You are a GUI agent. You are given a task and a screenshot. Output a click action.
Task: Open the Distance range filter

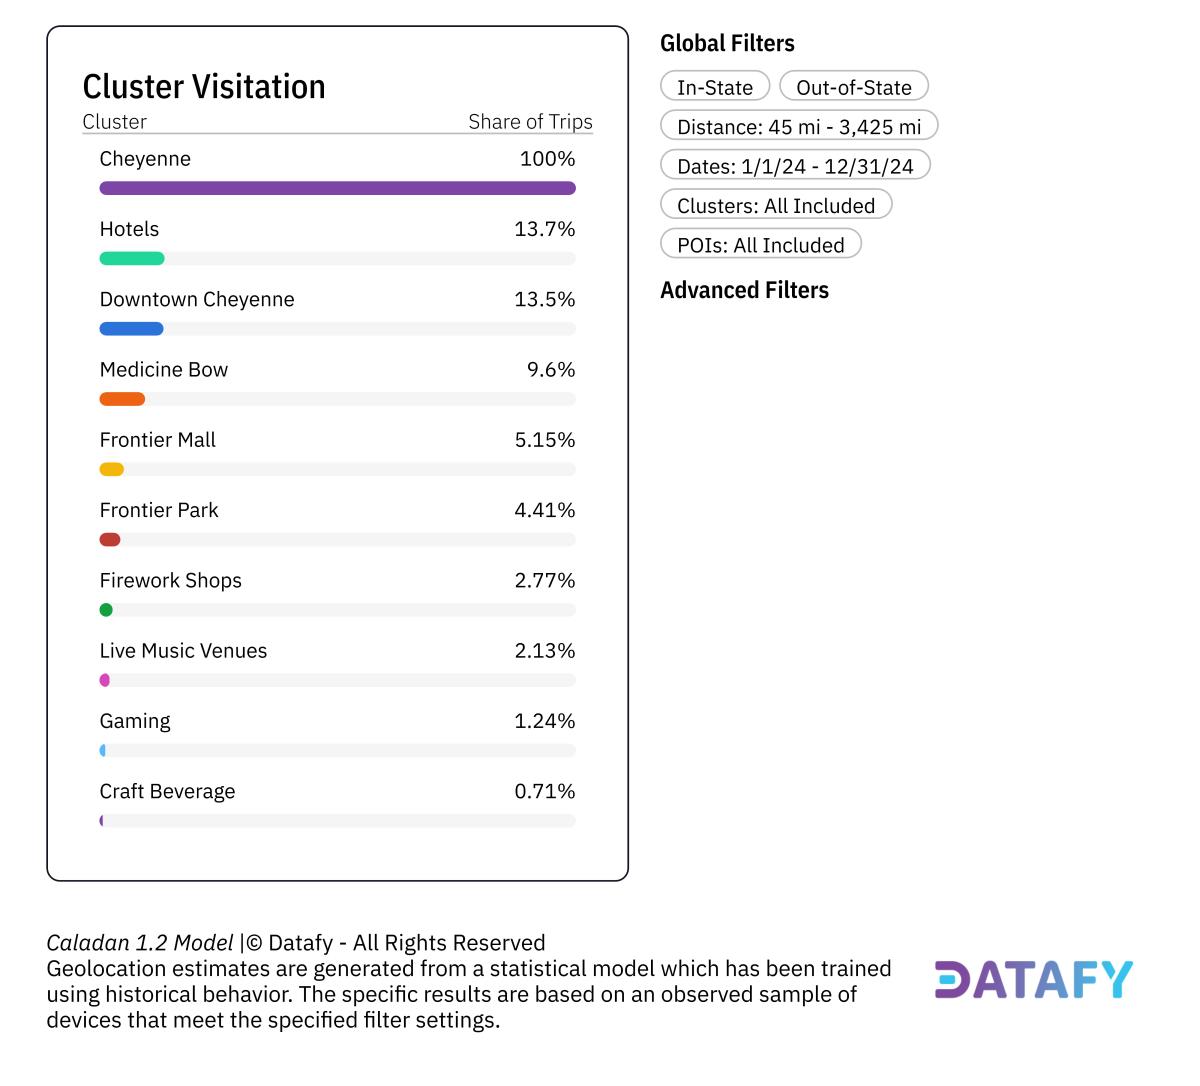[798, 127]
